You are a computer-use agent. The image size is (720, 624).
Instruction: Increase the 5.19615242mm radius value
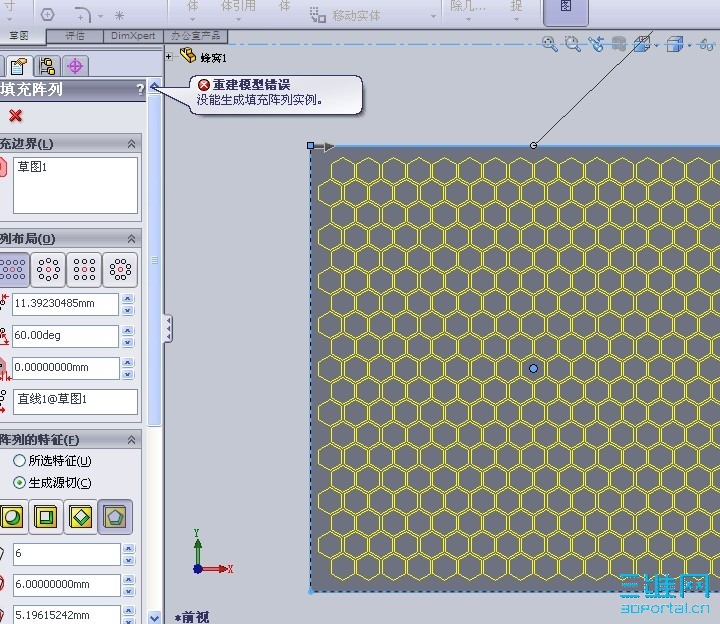129,611
